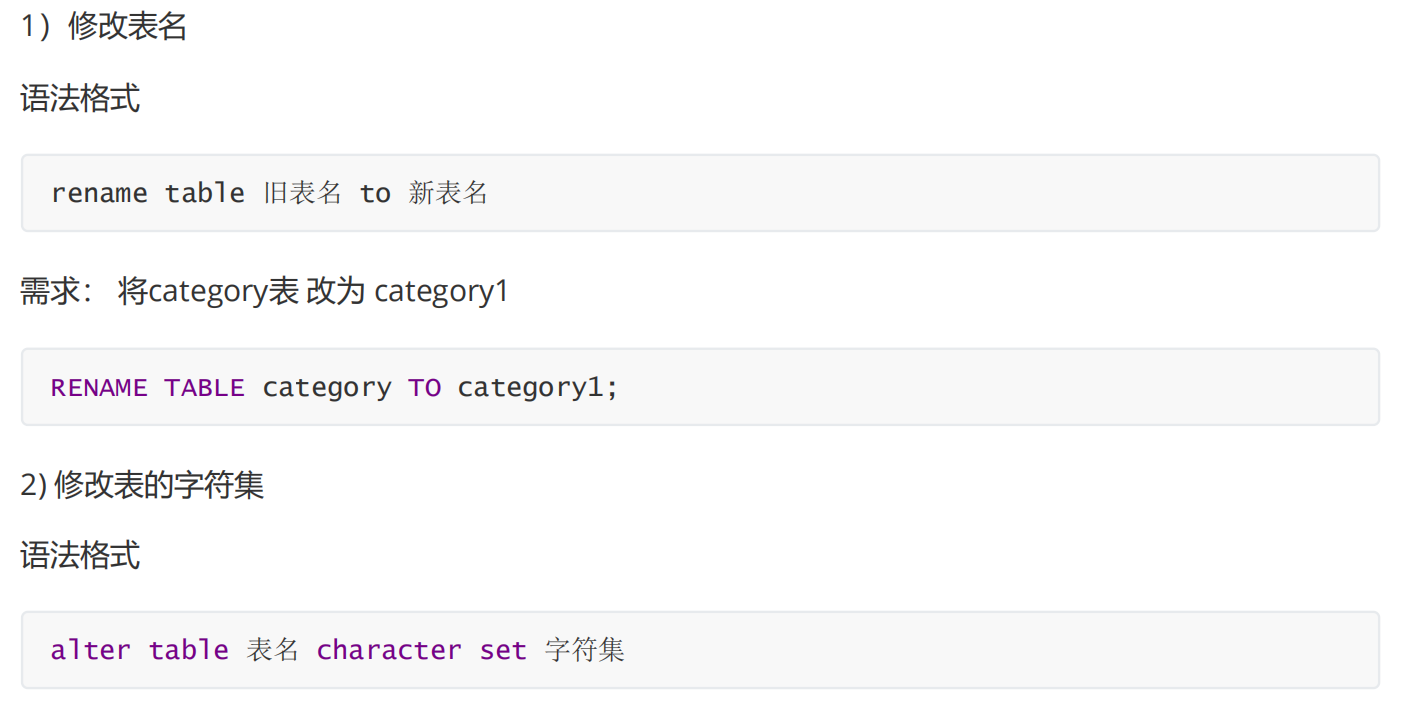
Task: Click the "set" keyword in the alter statement
Action: 503,650
